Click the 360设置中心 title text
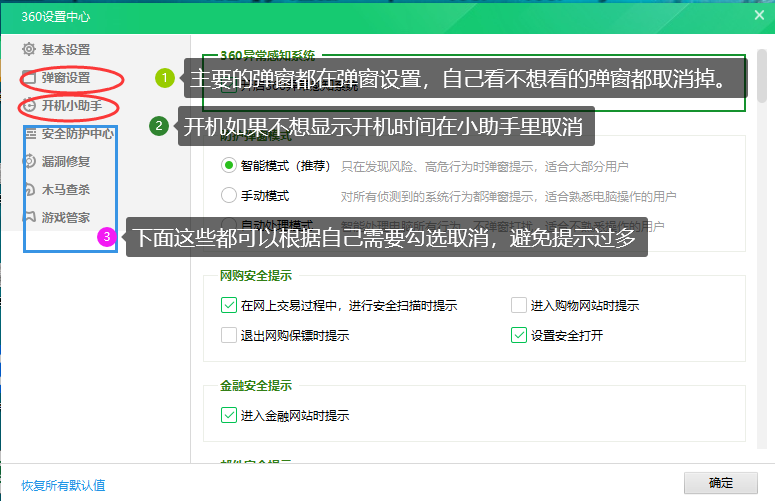 tap(55, 17)
